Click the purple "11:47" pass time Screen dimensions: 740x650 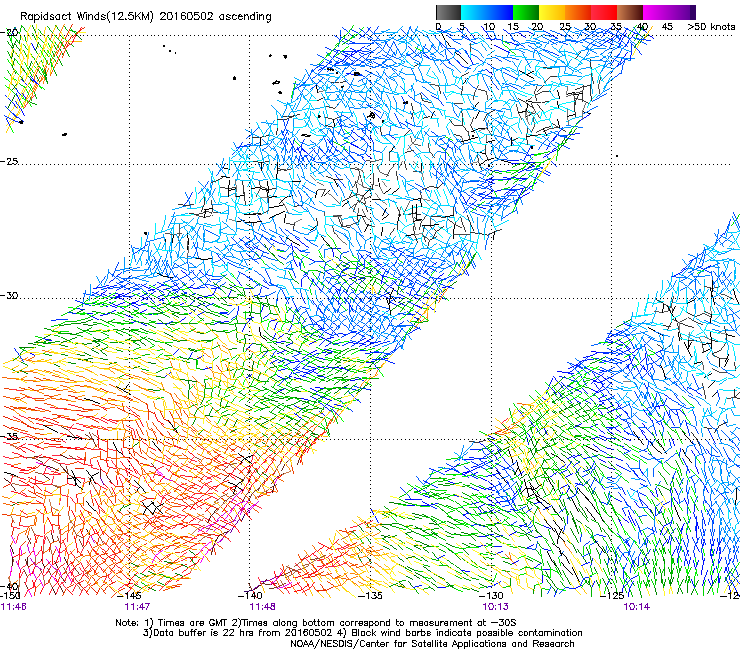(x=137, y=607)
